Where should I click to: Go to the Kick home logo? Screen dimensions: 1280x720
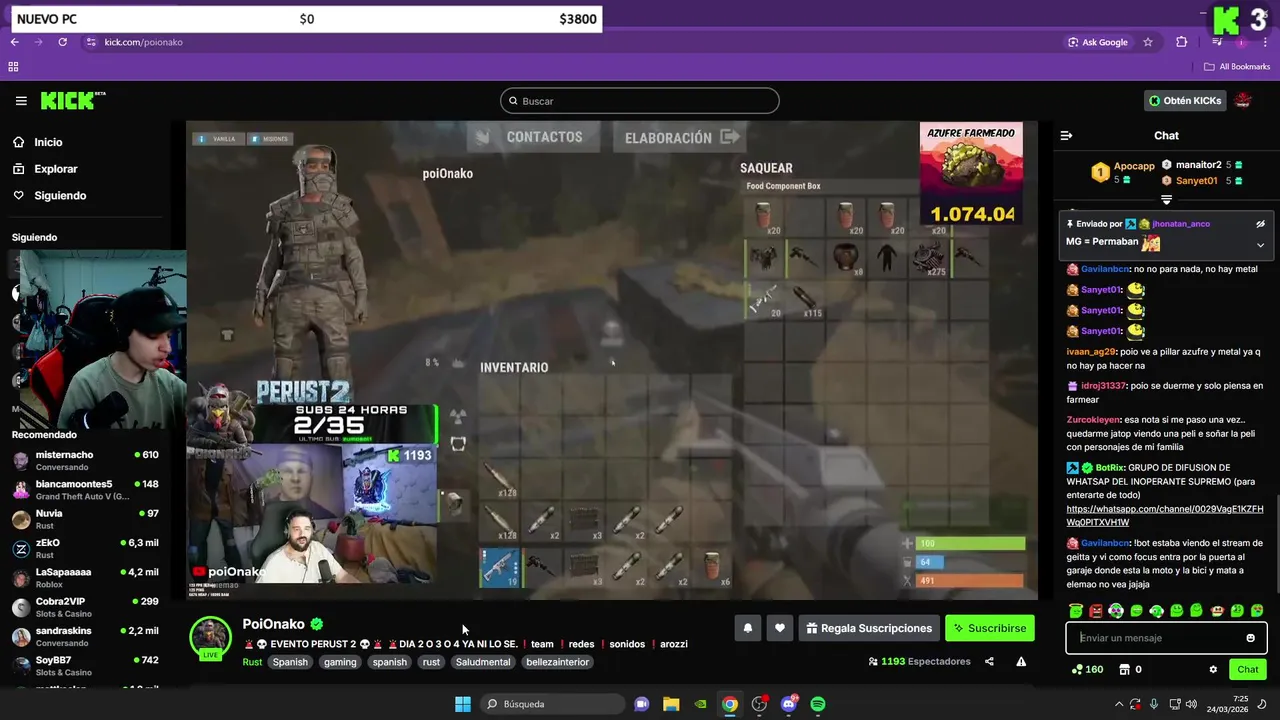pyautogui.click(x=72, y=100)
